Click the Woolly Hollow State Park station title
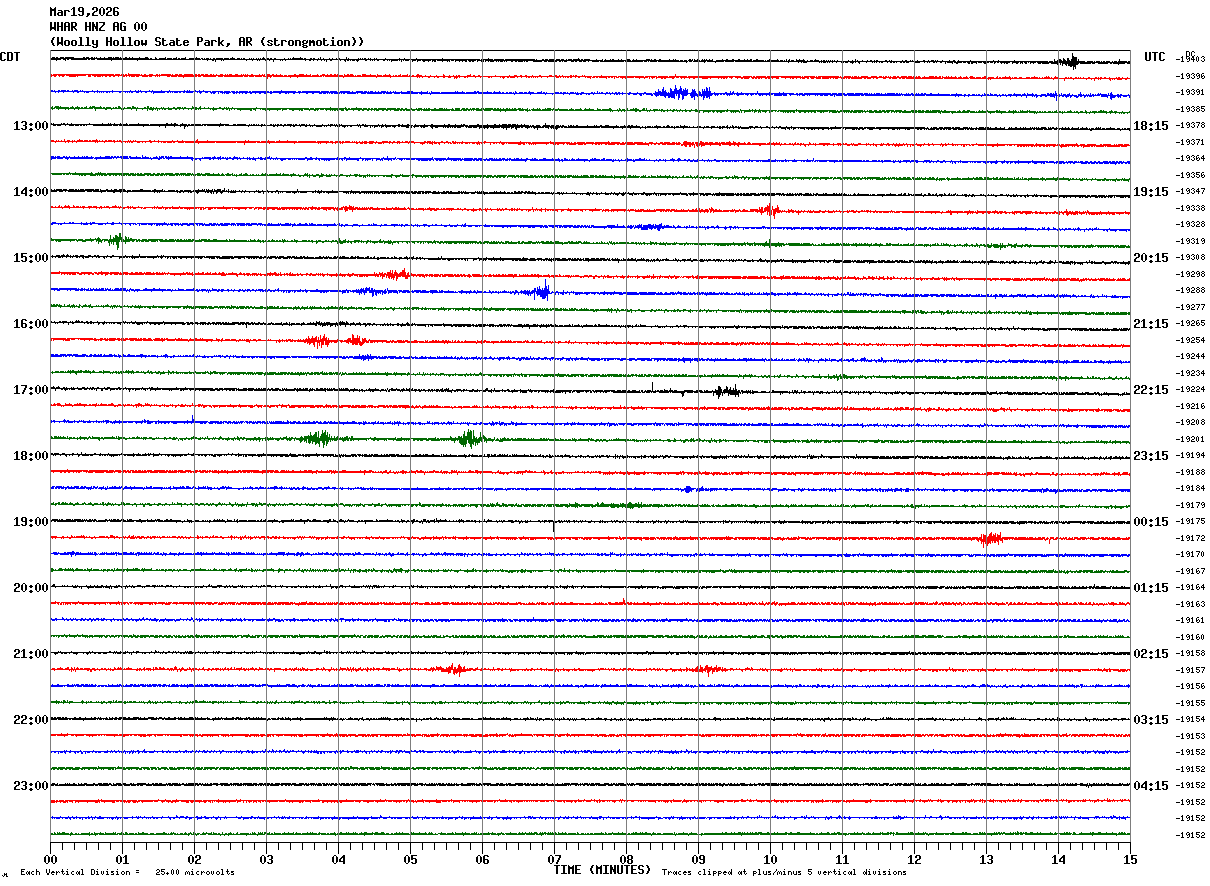Image resolution: width=1210 pixels, height=886 pixels. 207,42
